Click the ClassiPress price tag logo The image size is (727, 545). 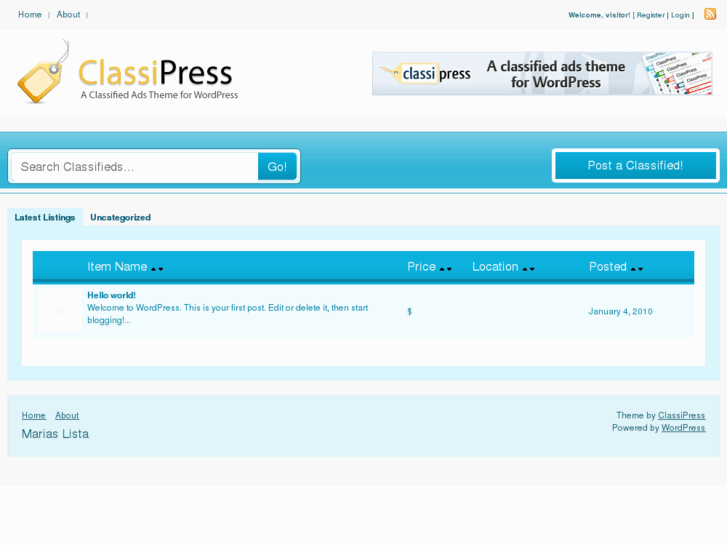coord(44,72)
